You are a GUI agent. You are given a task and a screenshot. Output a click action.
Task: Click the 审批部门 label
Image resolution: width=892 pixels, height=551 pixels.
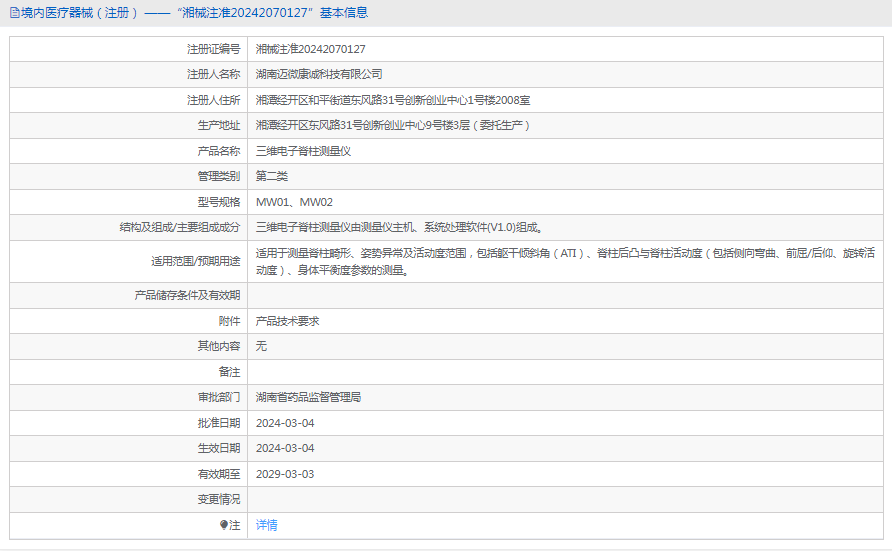(219, 397)
